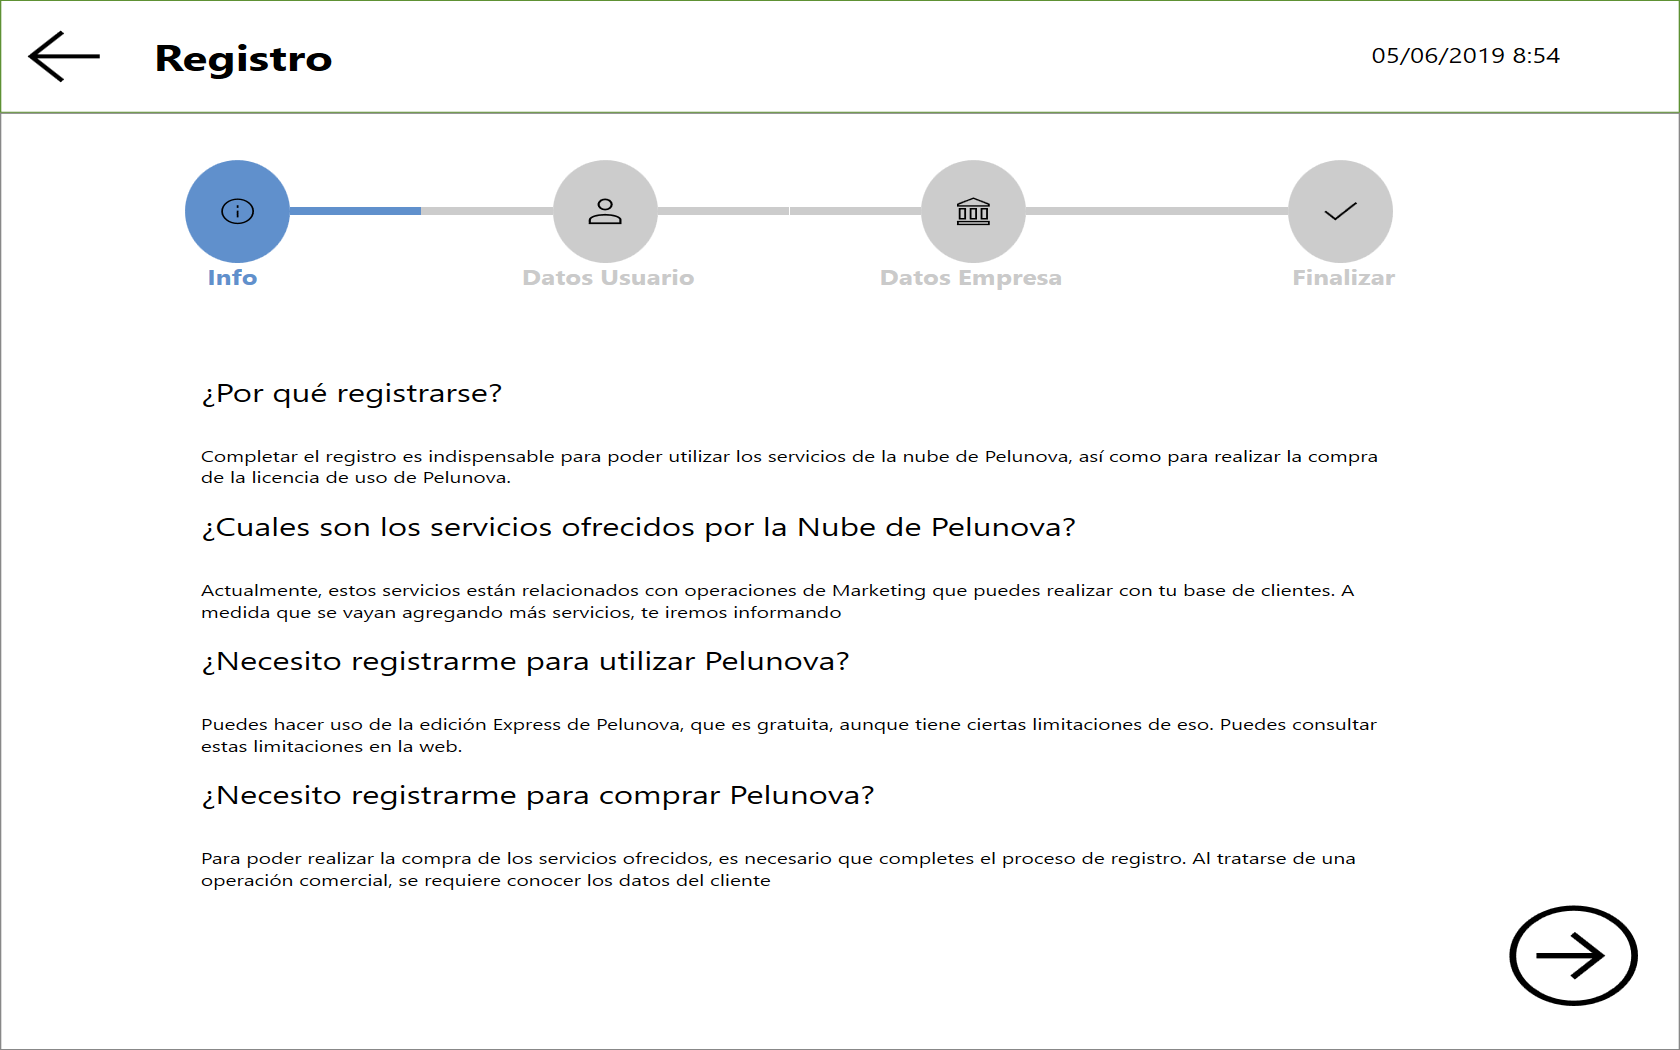Viewport: 1680px width, 1050px height.
Task: Click heading ¿Necesito registrarme para utilizar Pelunova?
Action: point(525,662)
